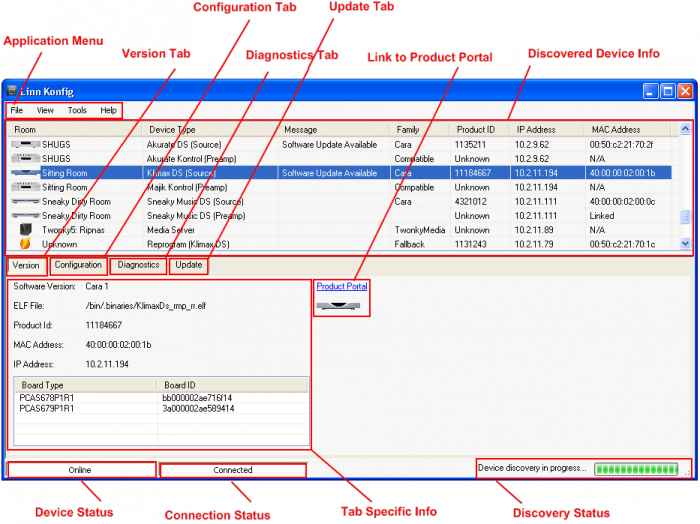
Task: Click Board ID 3a000002ae589414
Action: click(198, 408)
